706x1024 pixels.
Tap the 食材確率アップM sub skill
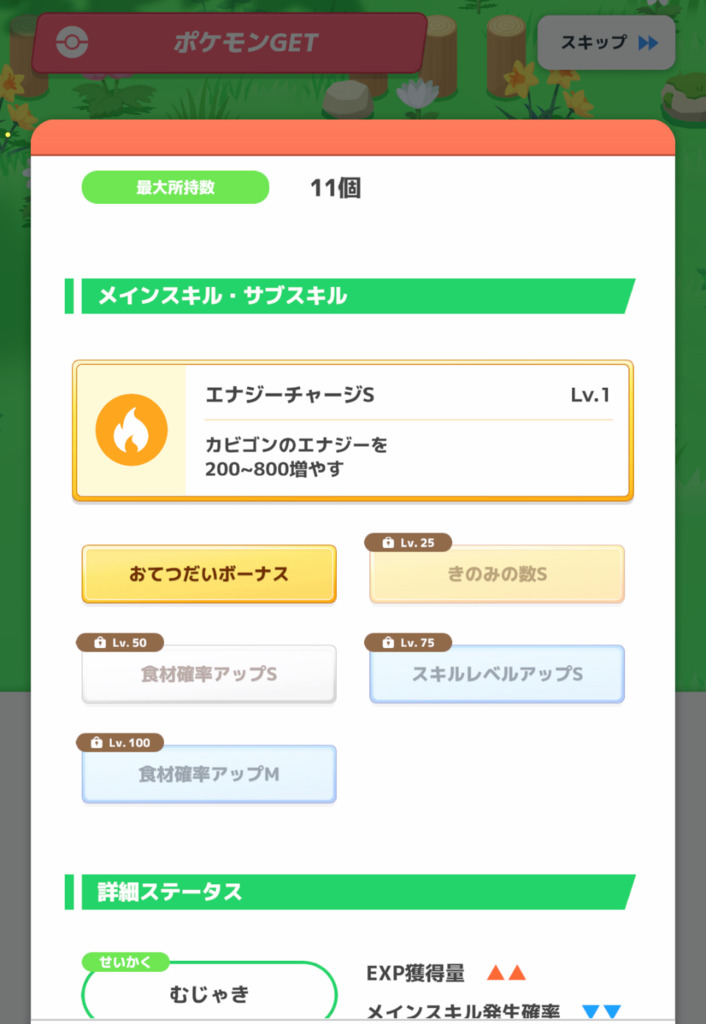209,775
